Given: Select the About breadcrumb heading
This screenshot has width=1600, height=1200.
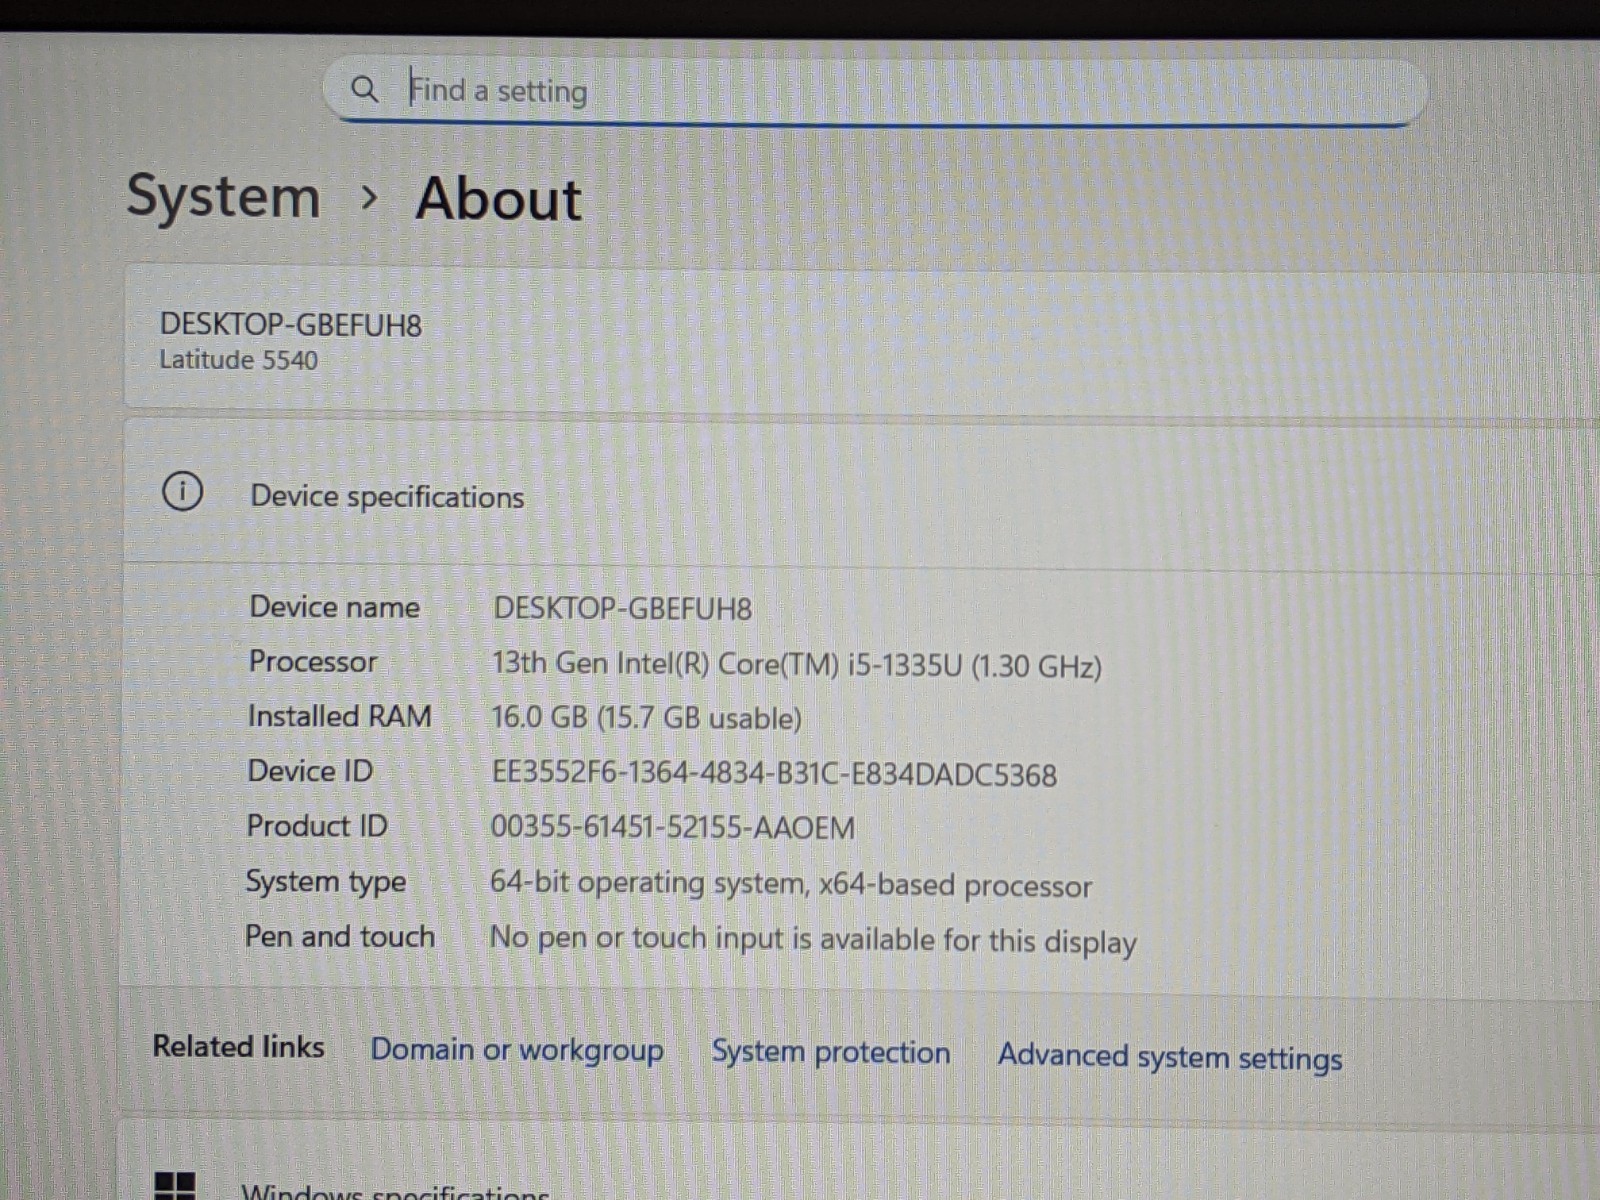Looking at the screenshot, I should click(x=498, y=199).
